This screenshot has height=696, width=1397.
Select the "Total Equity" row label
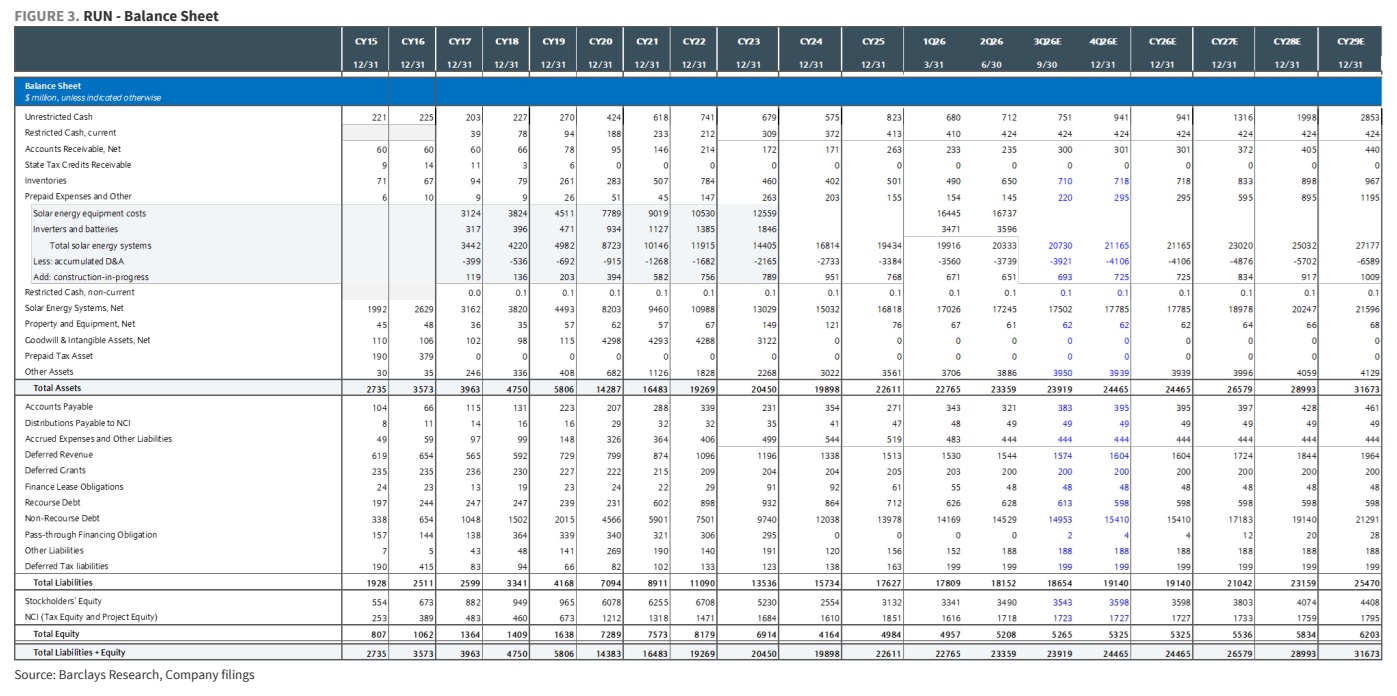pos(57,633)
